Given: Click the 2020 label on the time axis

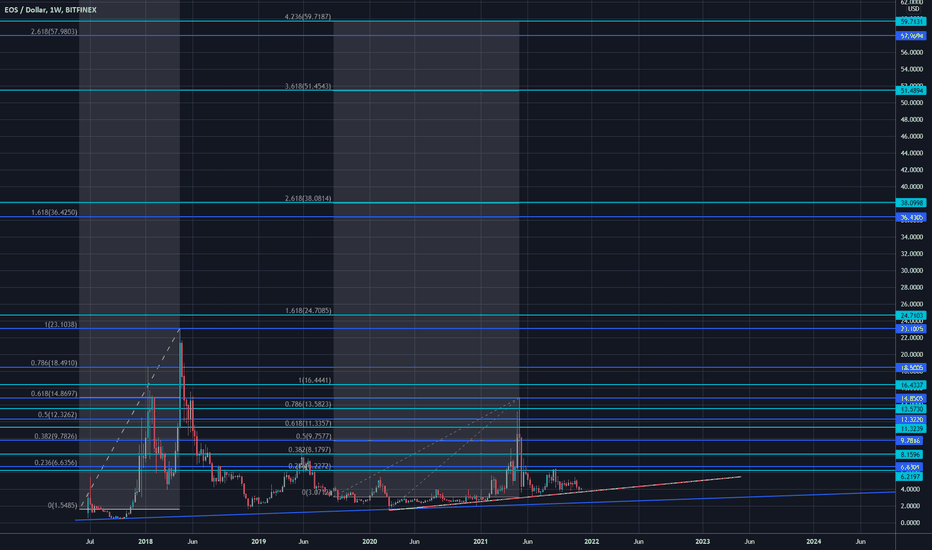Looking at the screenshot, I should click(x=370, y=542).
